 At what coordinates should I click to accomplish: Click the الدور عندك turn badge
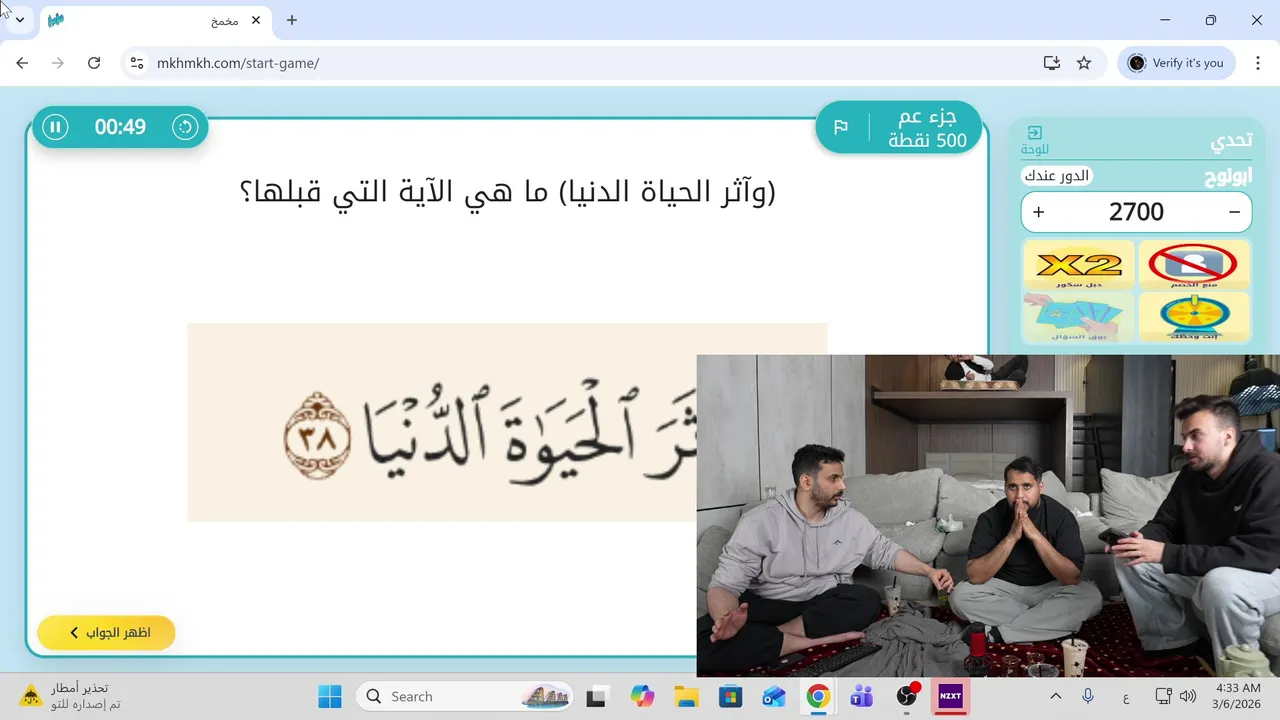point(1056,176)
